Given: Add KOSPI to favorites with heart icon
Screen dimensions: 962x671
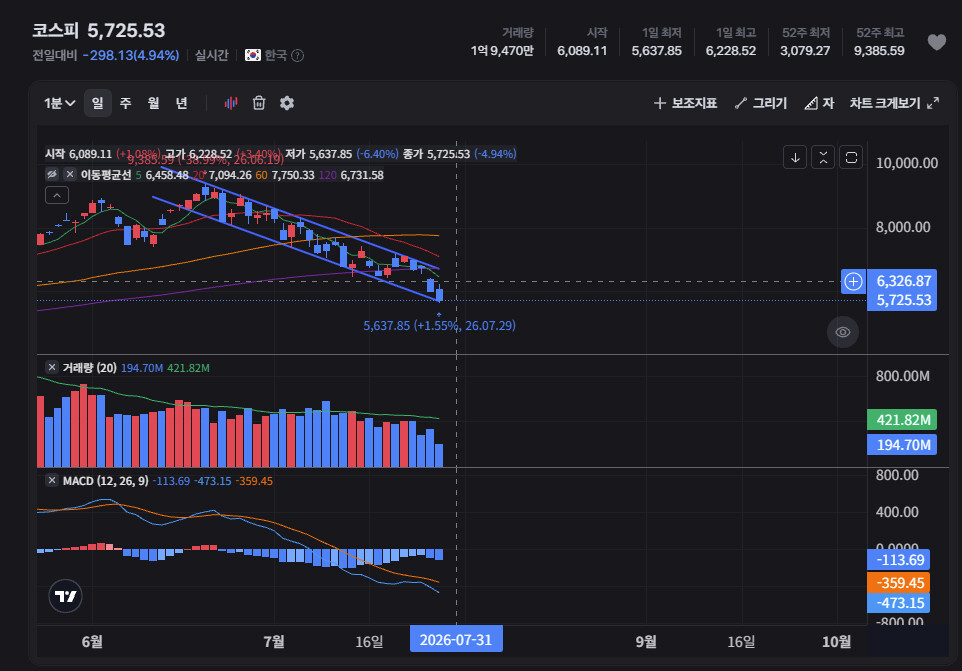Looking at the screenshot, I should [x=936, y=42].
